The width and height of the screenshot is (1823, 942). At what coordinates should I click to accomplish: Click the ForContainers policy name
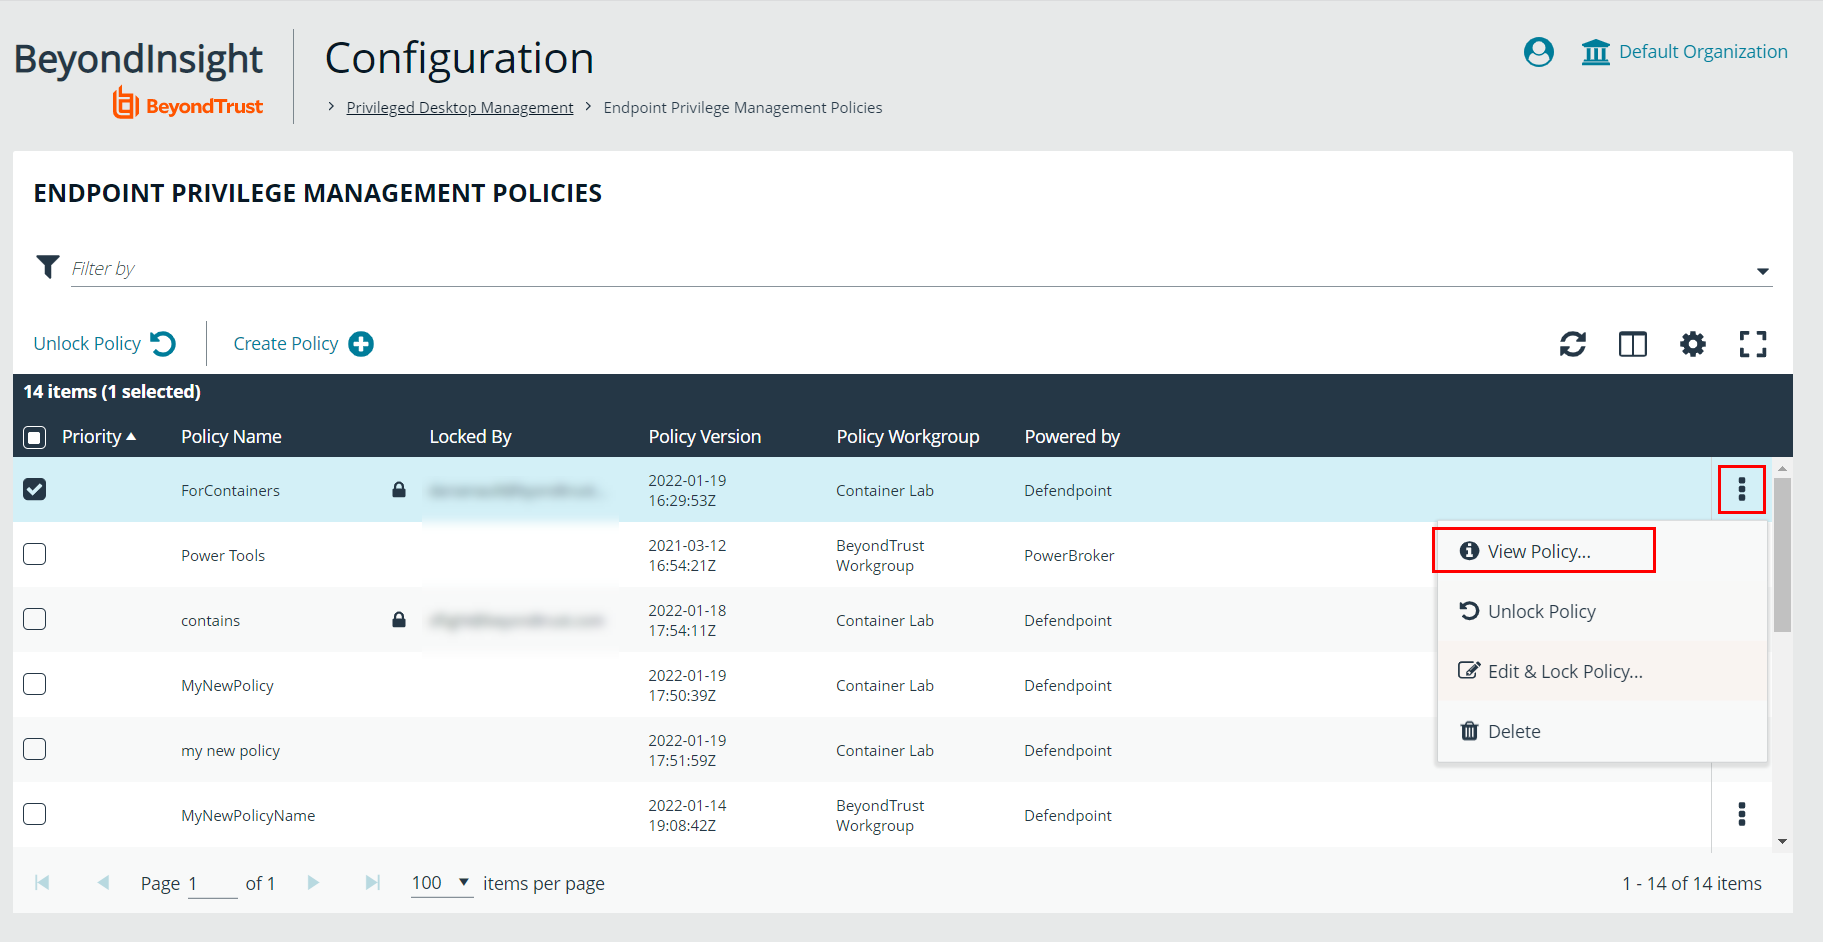coord(230,490)
